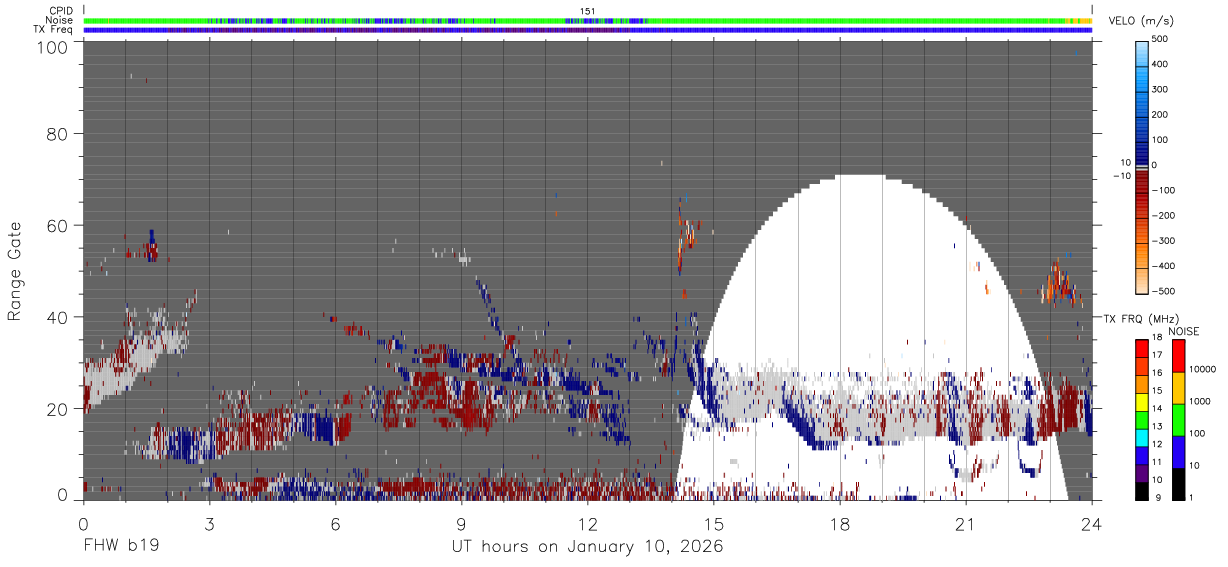This screenshot has height=567, width=1228.
Task: Click velocity scale label −500
Action: coord(1163,292)
